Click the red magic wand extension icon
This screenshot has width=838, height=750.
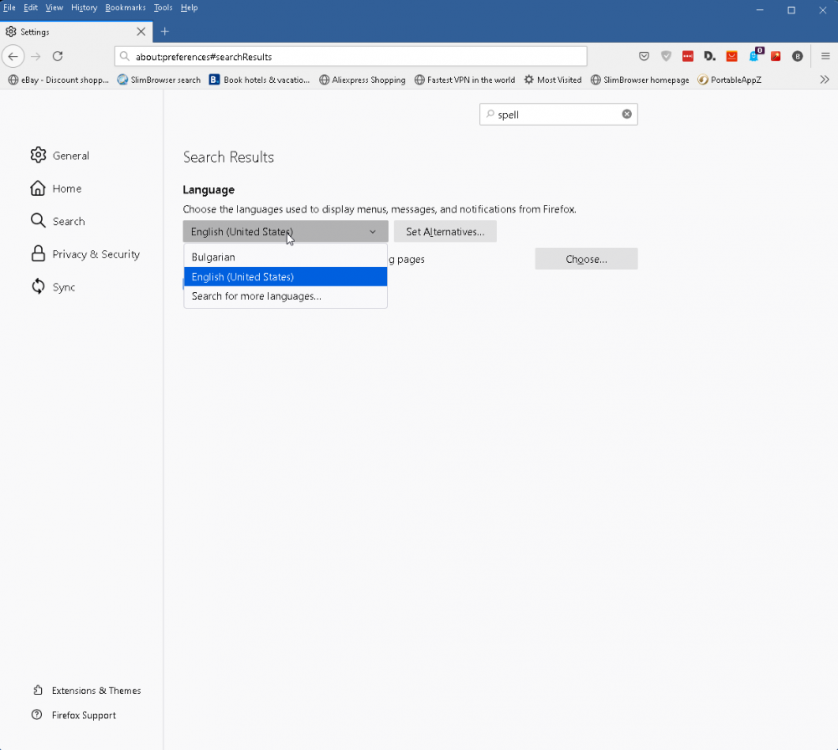point(775,56)
